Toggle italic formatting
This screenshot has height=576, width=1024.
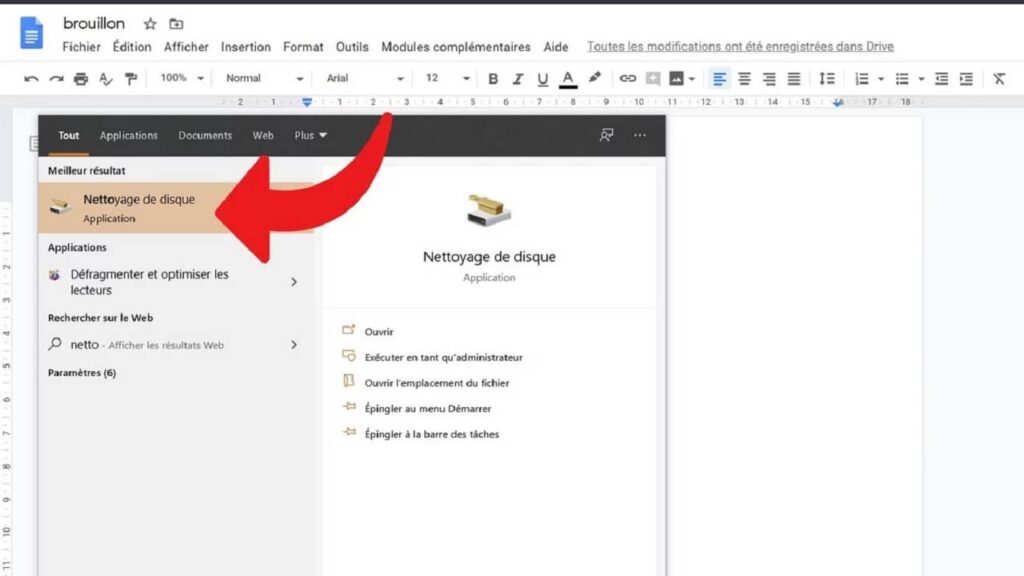click(x=518, y=79)
